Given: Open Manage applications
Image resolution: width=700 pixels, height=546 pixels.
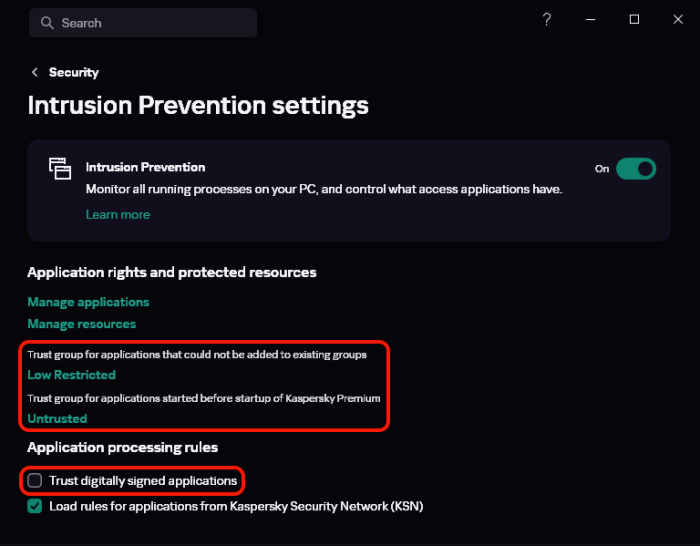Looking at the screenshot, I should (88, 302).
